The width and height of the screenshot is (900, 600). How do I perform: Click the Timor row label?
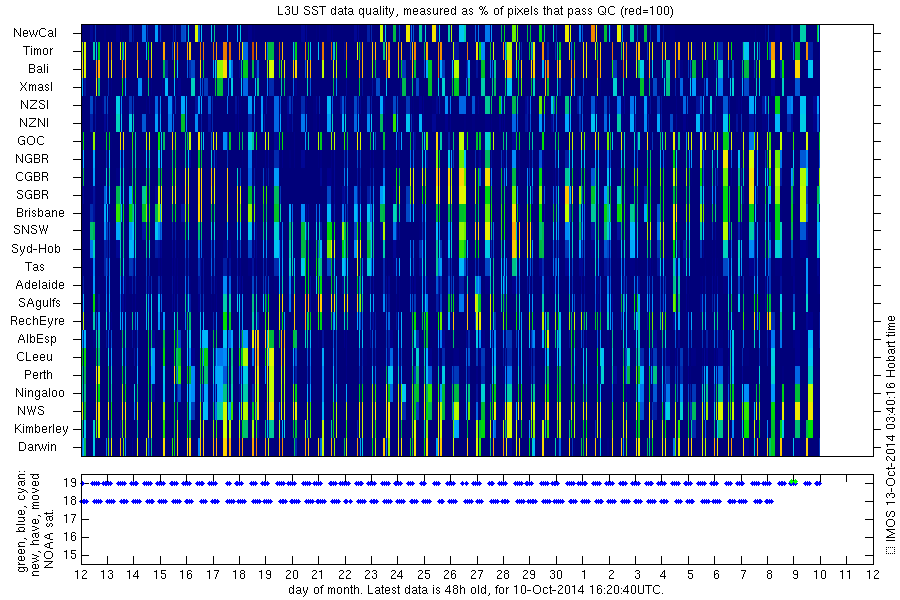pos(38,51)
